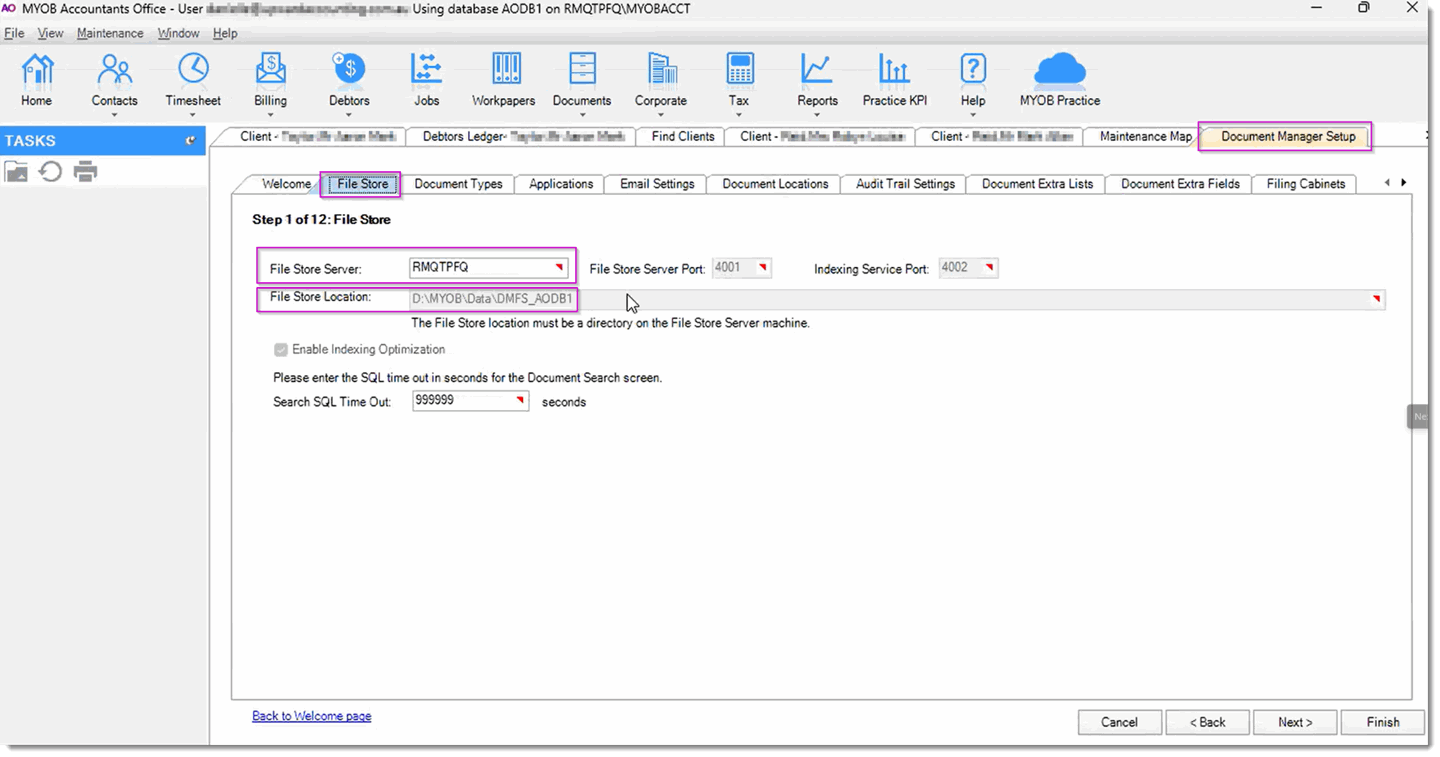Open the Window menu
Screen dimensions: 1440x757
(178, 33)
